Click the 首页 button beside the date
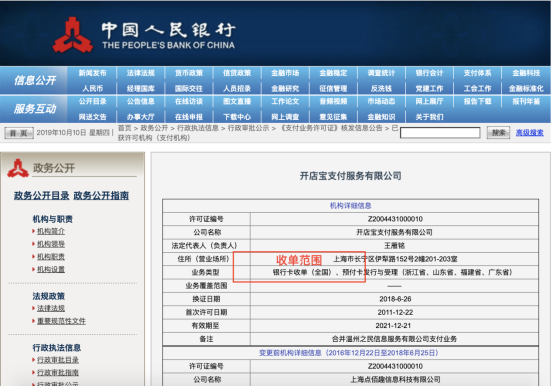Screen dimensions: 553x386 19,133
